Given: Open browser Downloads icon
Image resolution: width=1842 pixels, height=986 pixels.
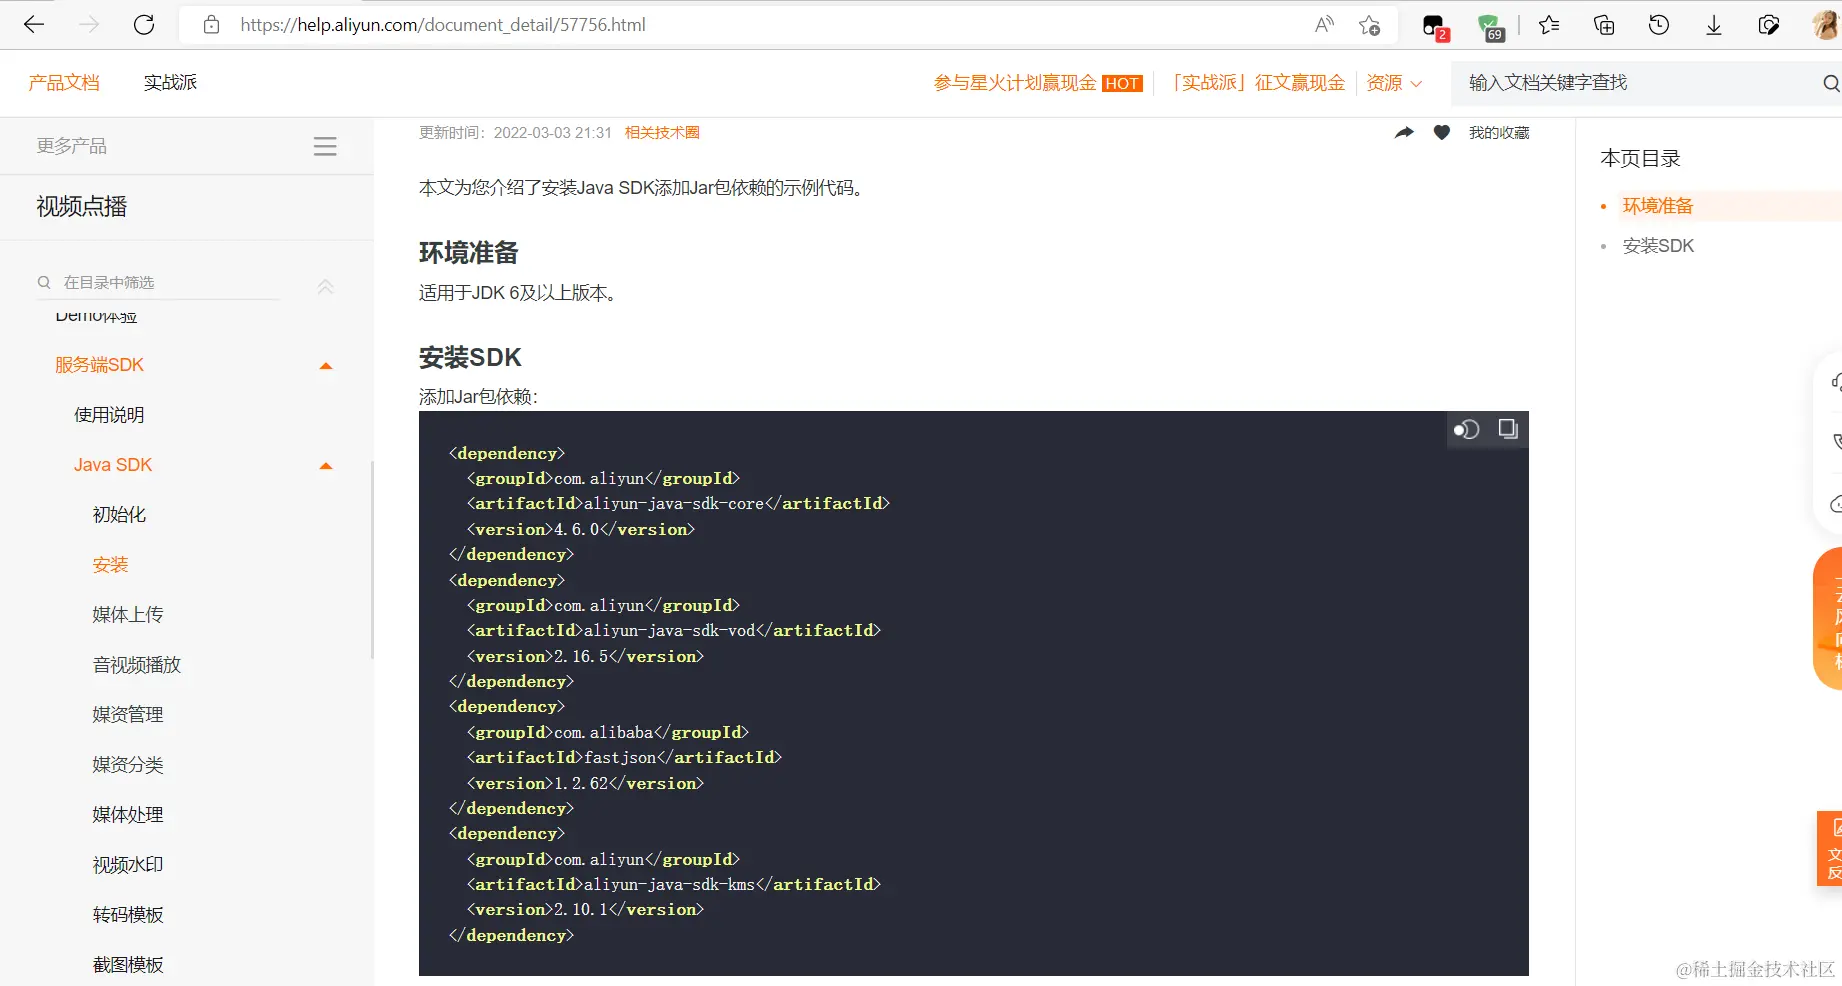Looking at the screenshot, I should [x=1713, y=25].
